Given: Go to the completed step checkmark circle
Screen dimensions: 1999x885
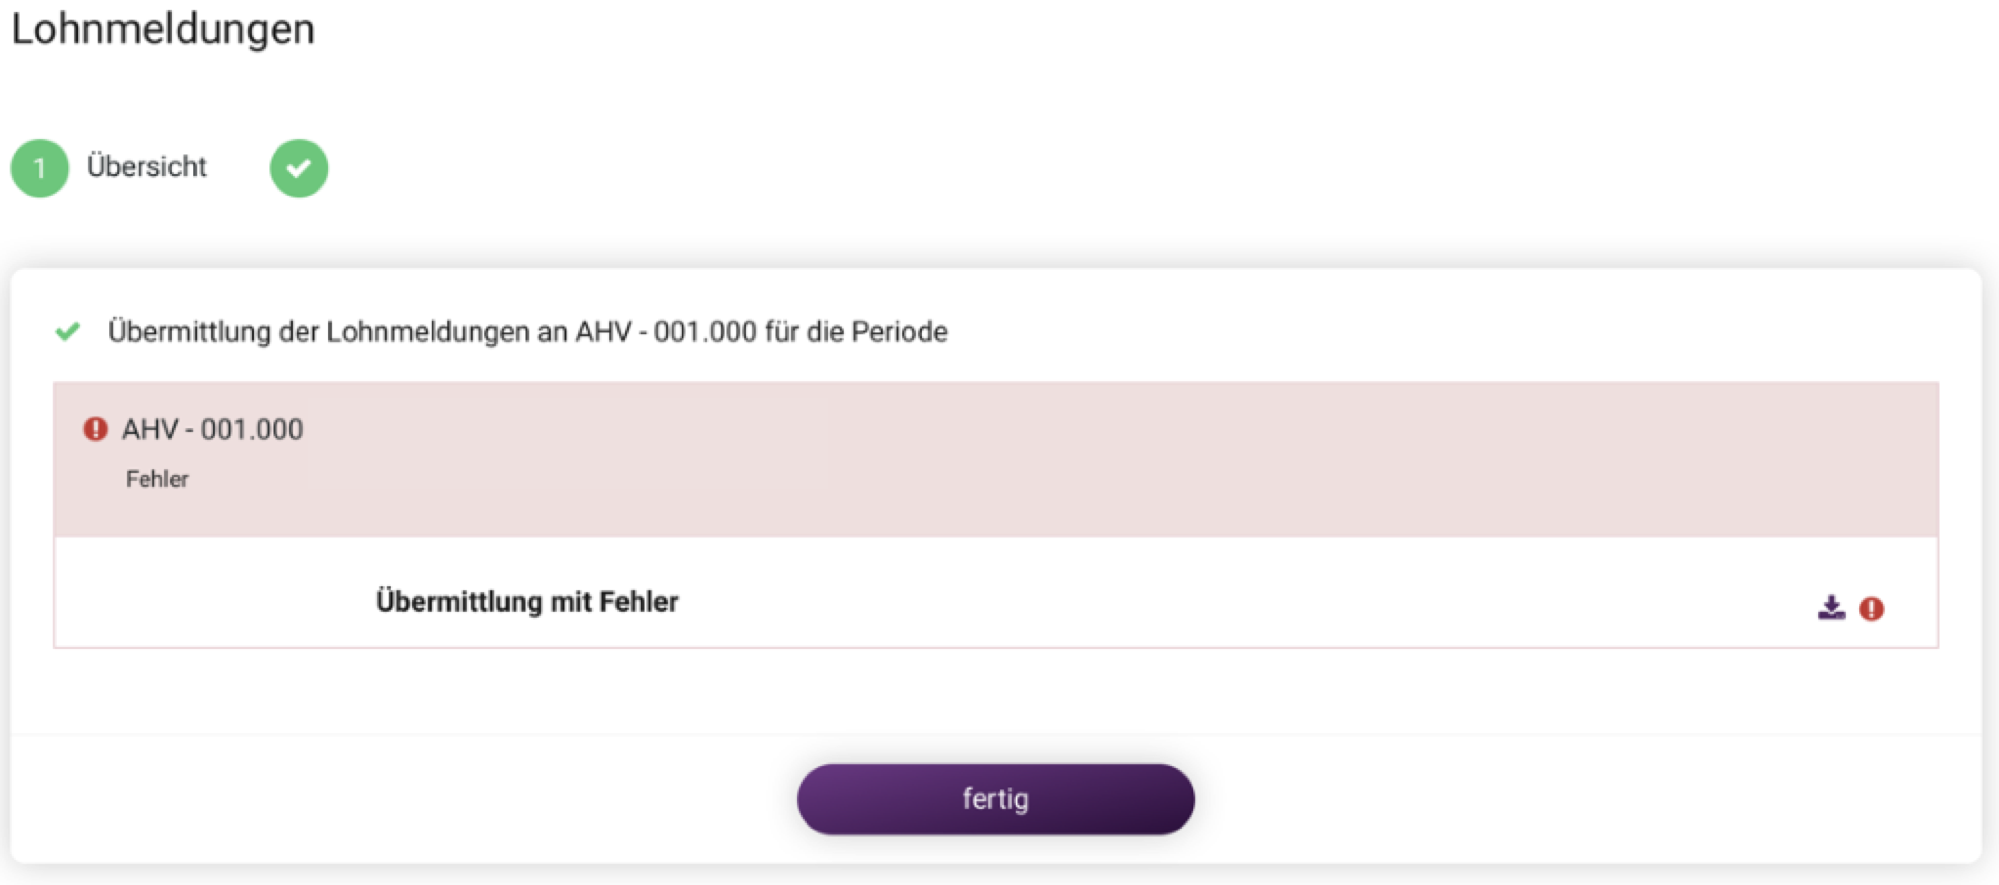Looking at the screenshot, I should [x=299, y=168].
